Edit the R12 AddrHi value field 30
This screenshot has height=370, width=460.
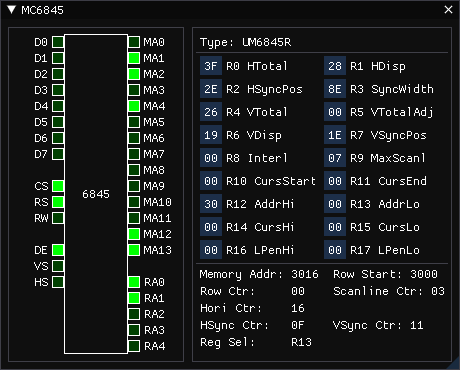211,204
